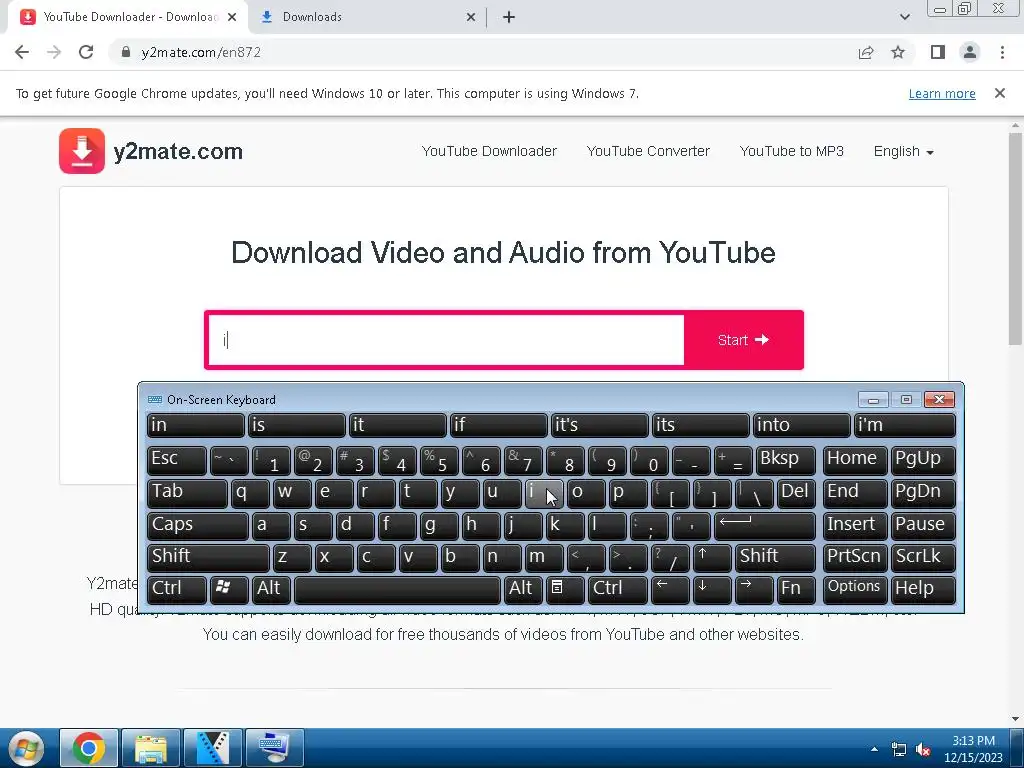This screenshot has height=768, width=1024.
Task: Dismiss the Chrome update notification bar
Action: point(1000,93)
